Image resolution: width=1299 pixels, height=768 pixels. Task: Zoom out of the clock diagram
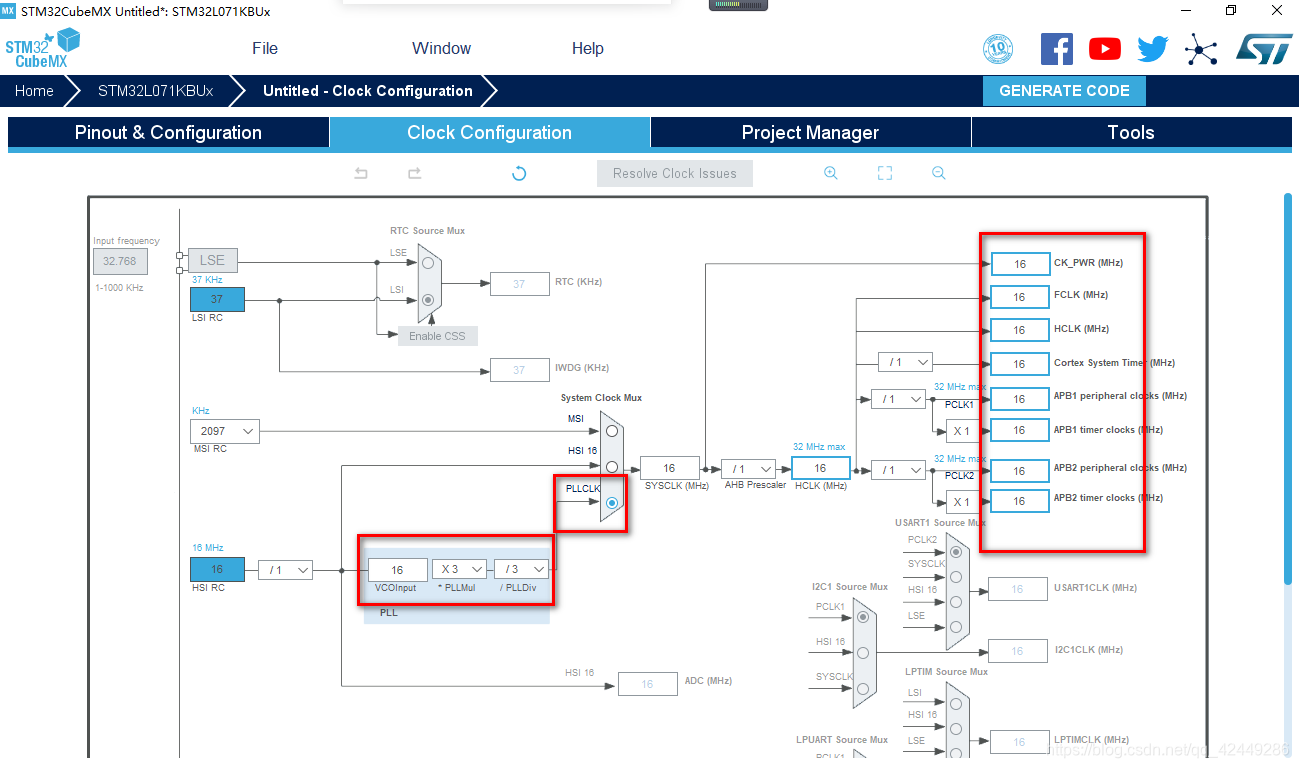click(939, 173)
